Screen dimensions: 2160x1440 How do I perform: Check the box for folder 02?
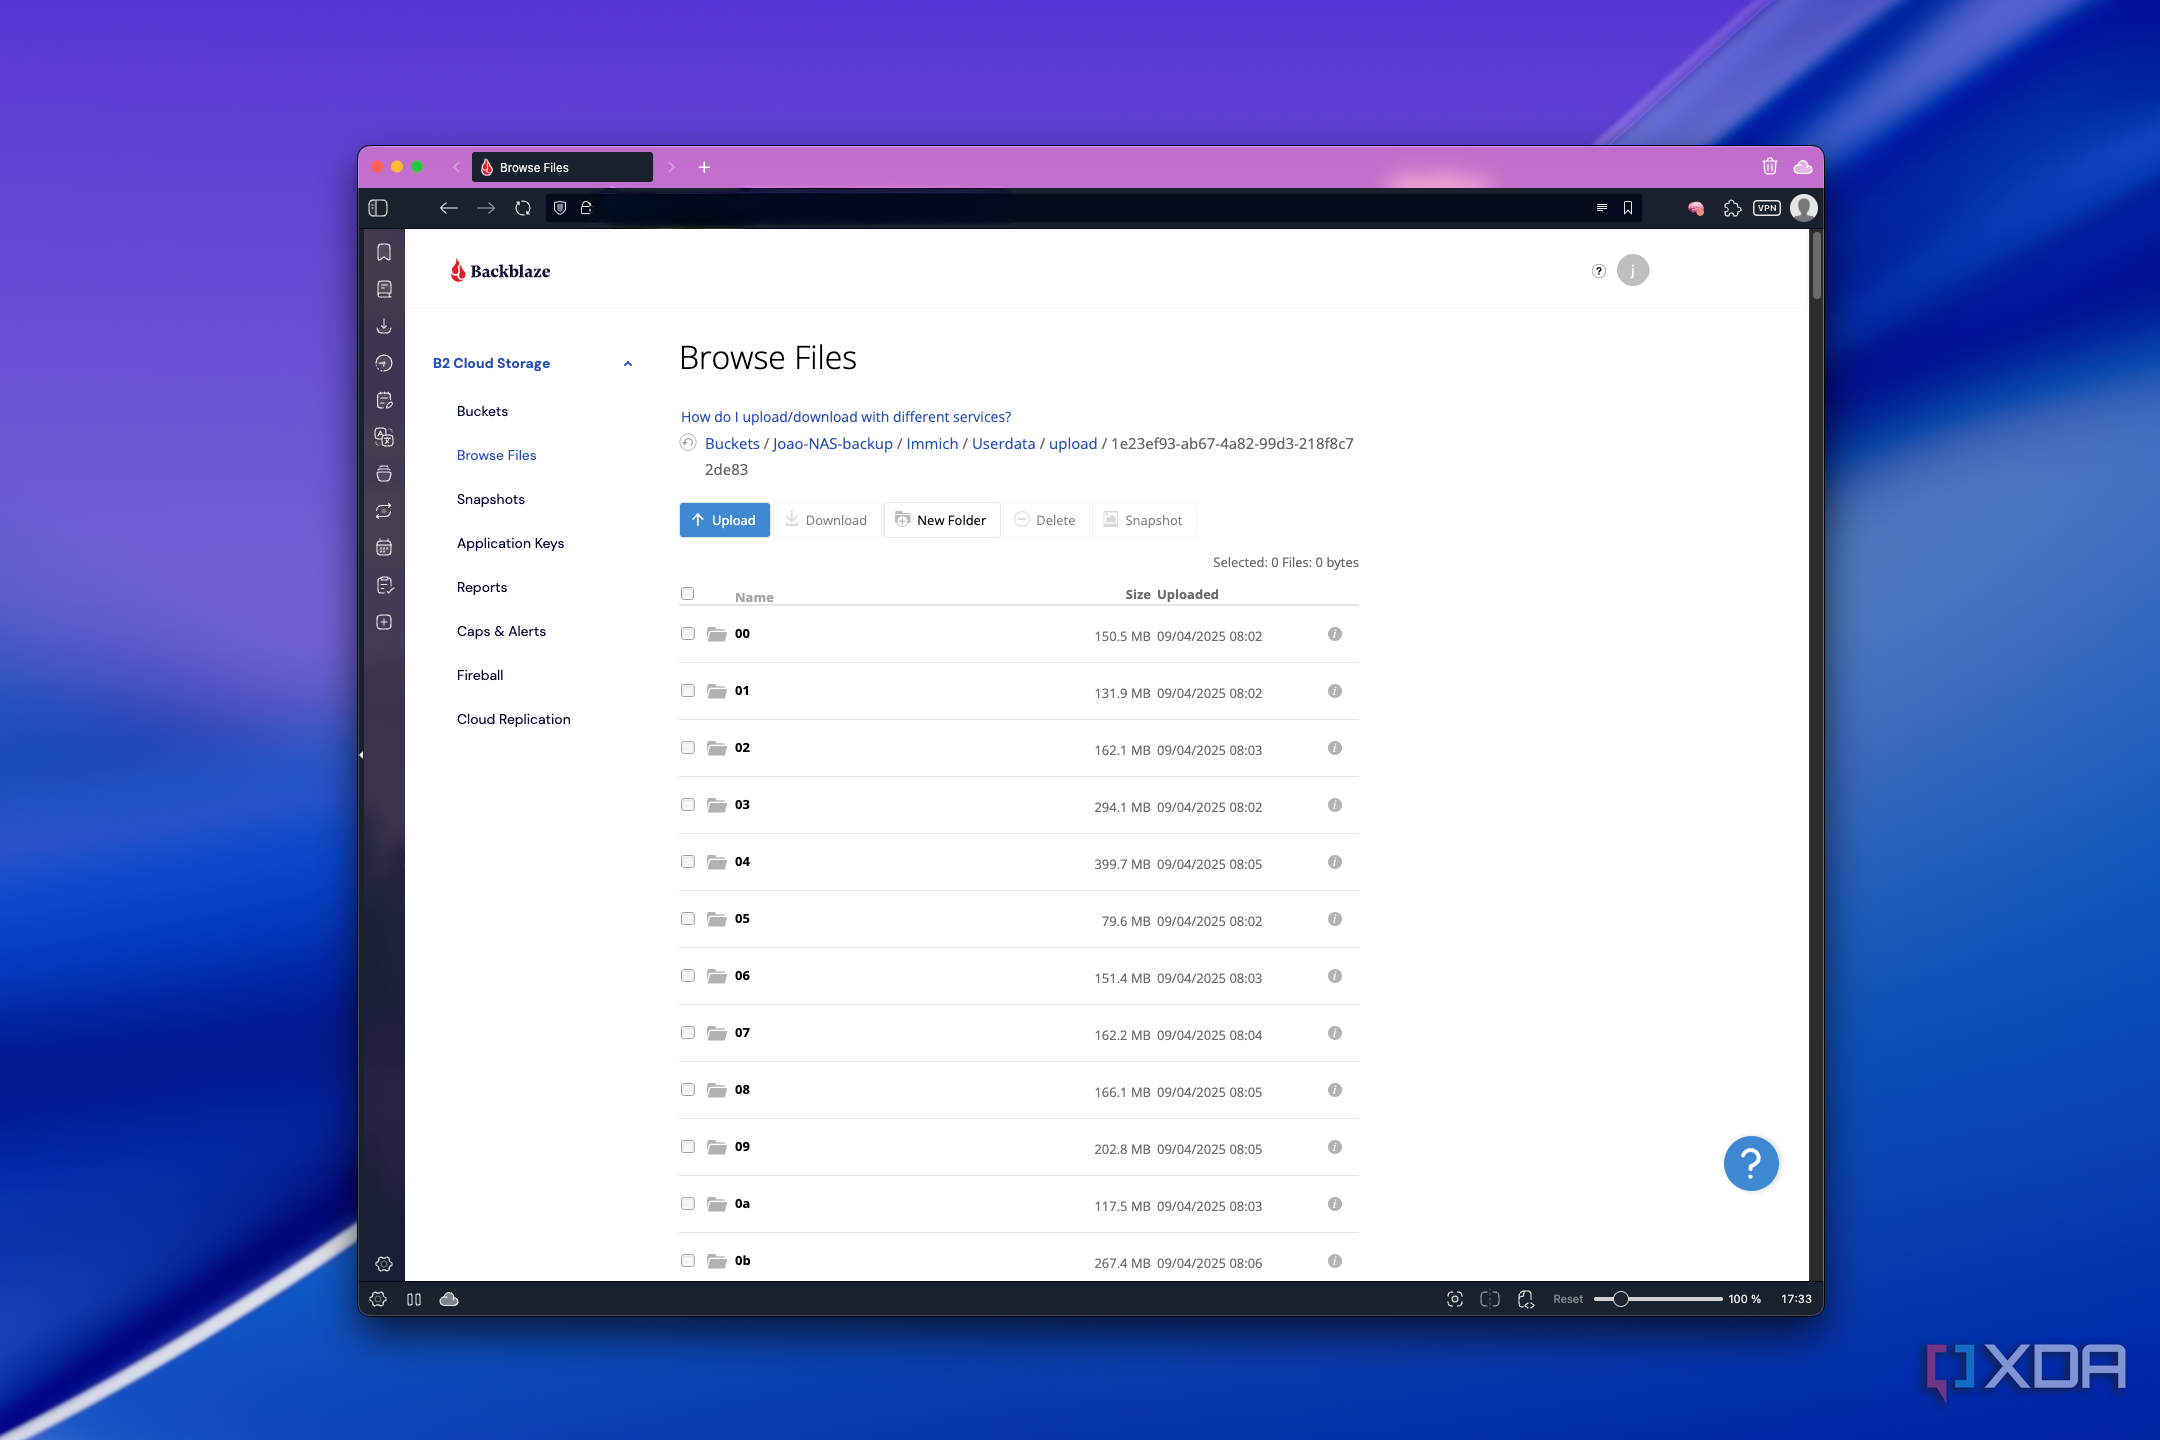(688, 748)
